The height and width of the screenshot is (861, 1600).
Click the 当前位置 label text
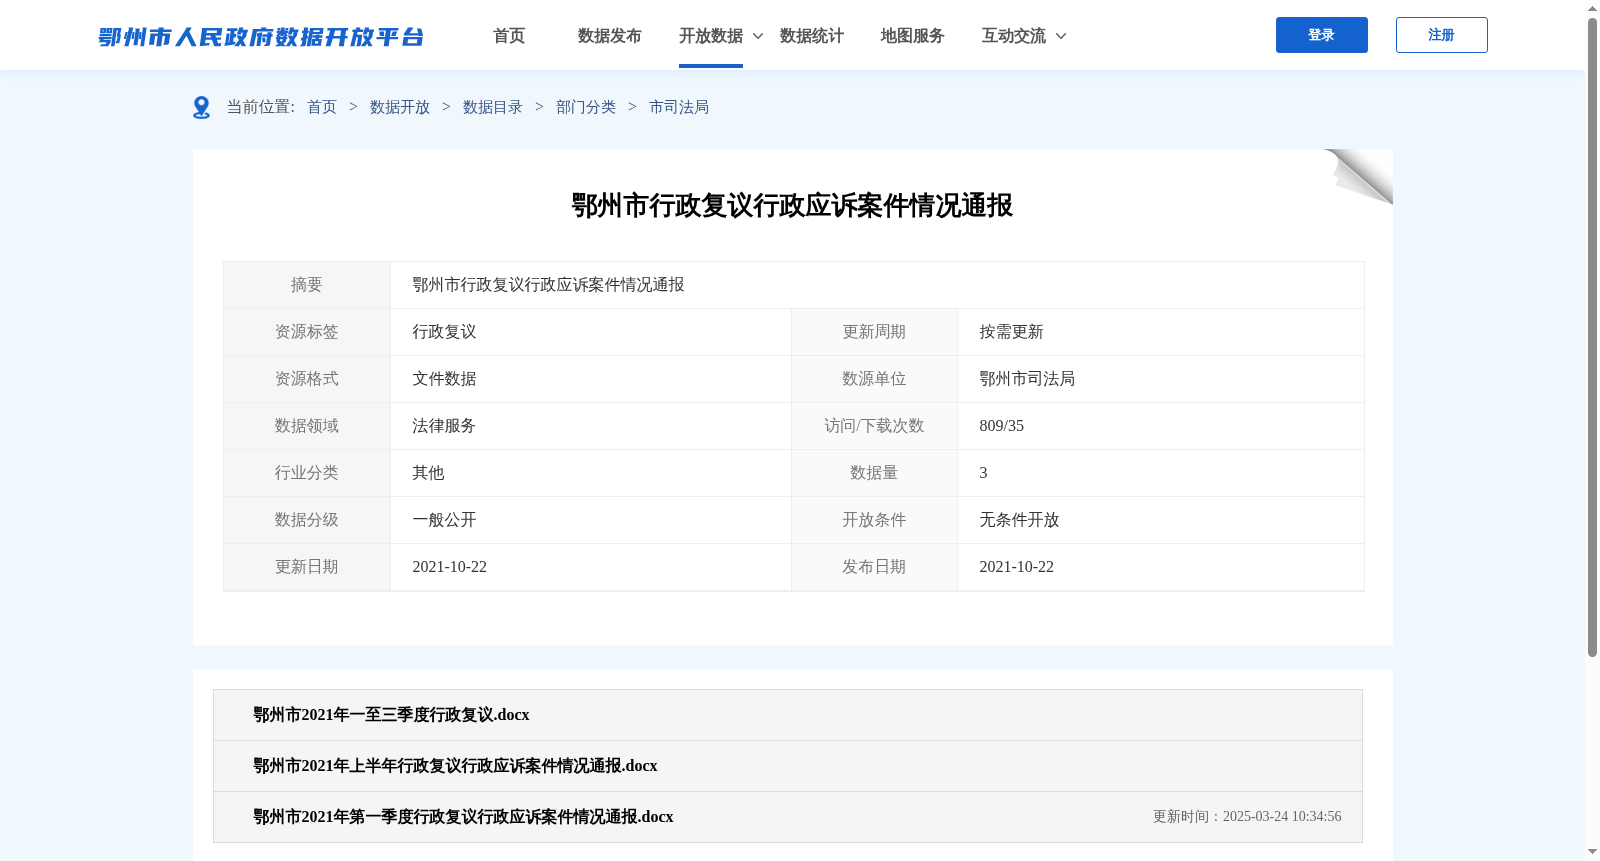(x=260, y=107)
